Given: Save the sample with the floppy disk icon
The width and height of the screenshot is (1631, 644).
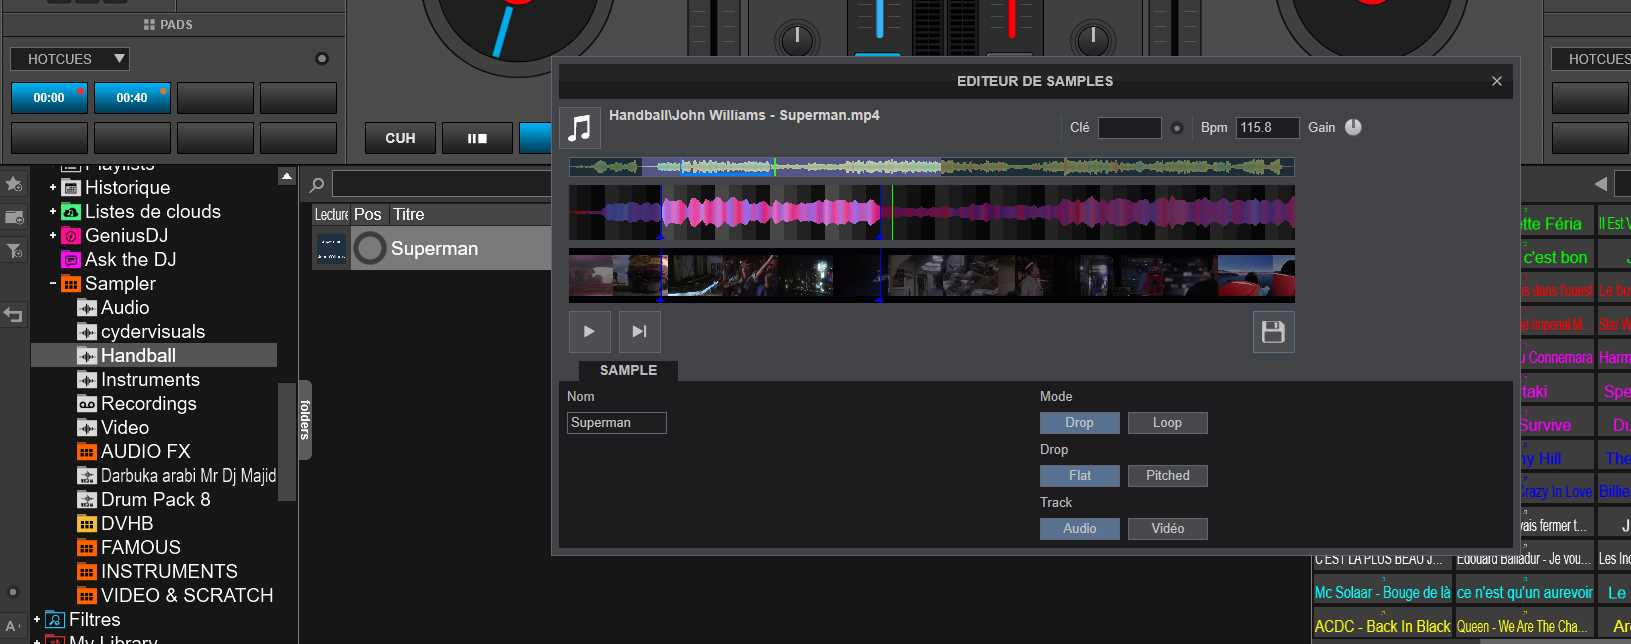Looking at the screenshot, I should [1273, 332].
